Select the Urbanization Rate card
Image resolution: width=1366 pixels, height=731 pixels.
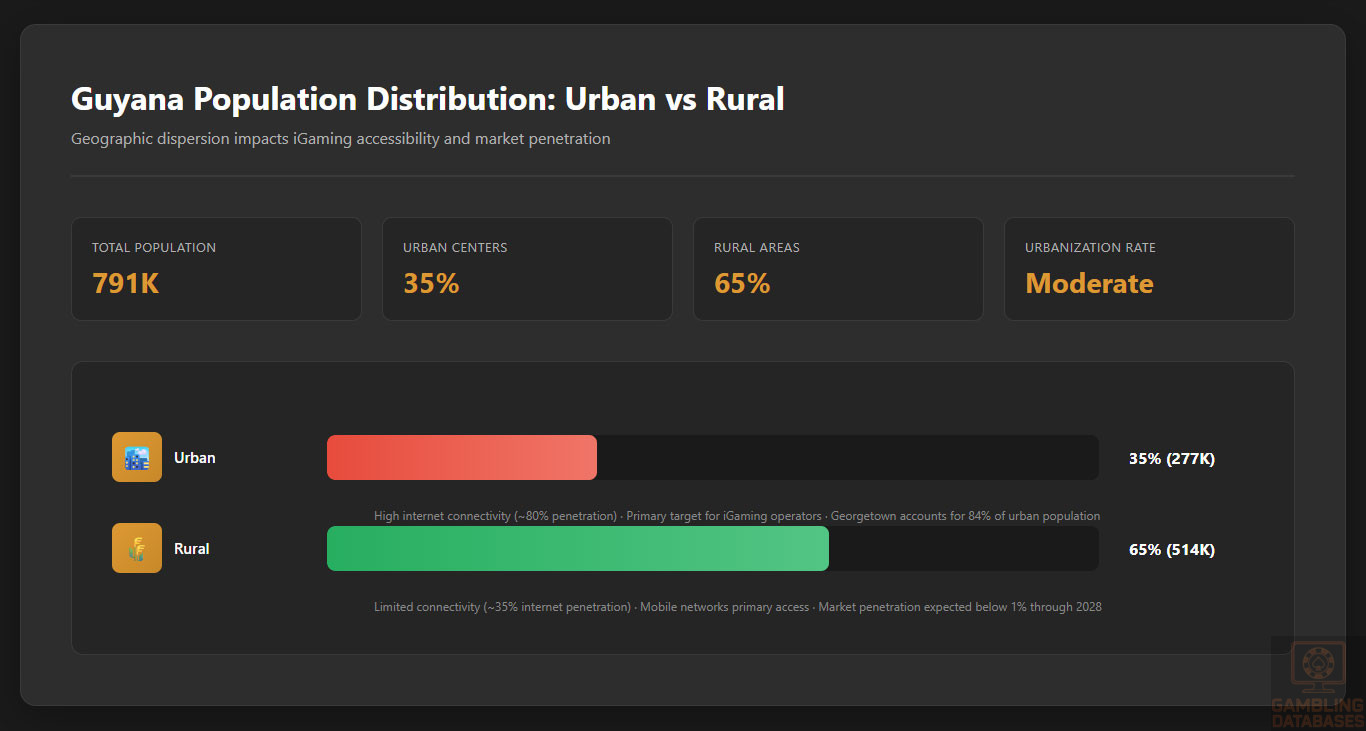point(1149,269)
